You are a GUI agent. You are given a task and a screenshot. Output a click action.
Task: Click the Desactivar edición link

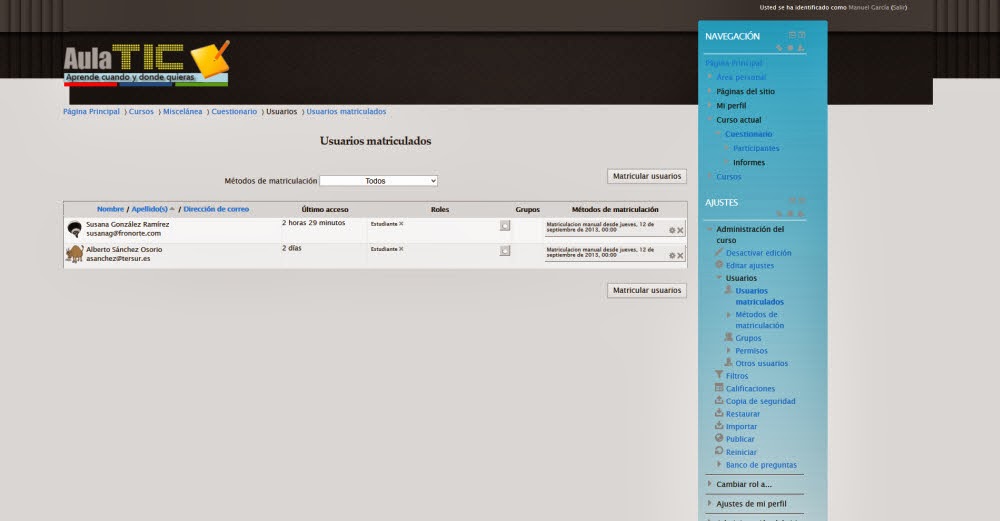758,253
